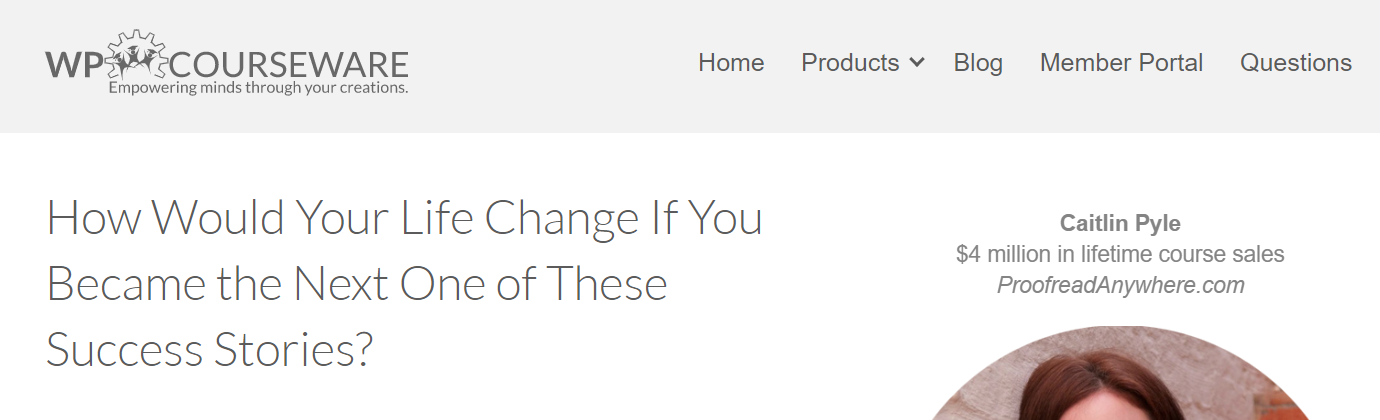Click the Empowering minds tagline under logo
1380x420 pixels.
(258, 88)
